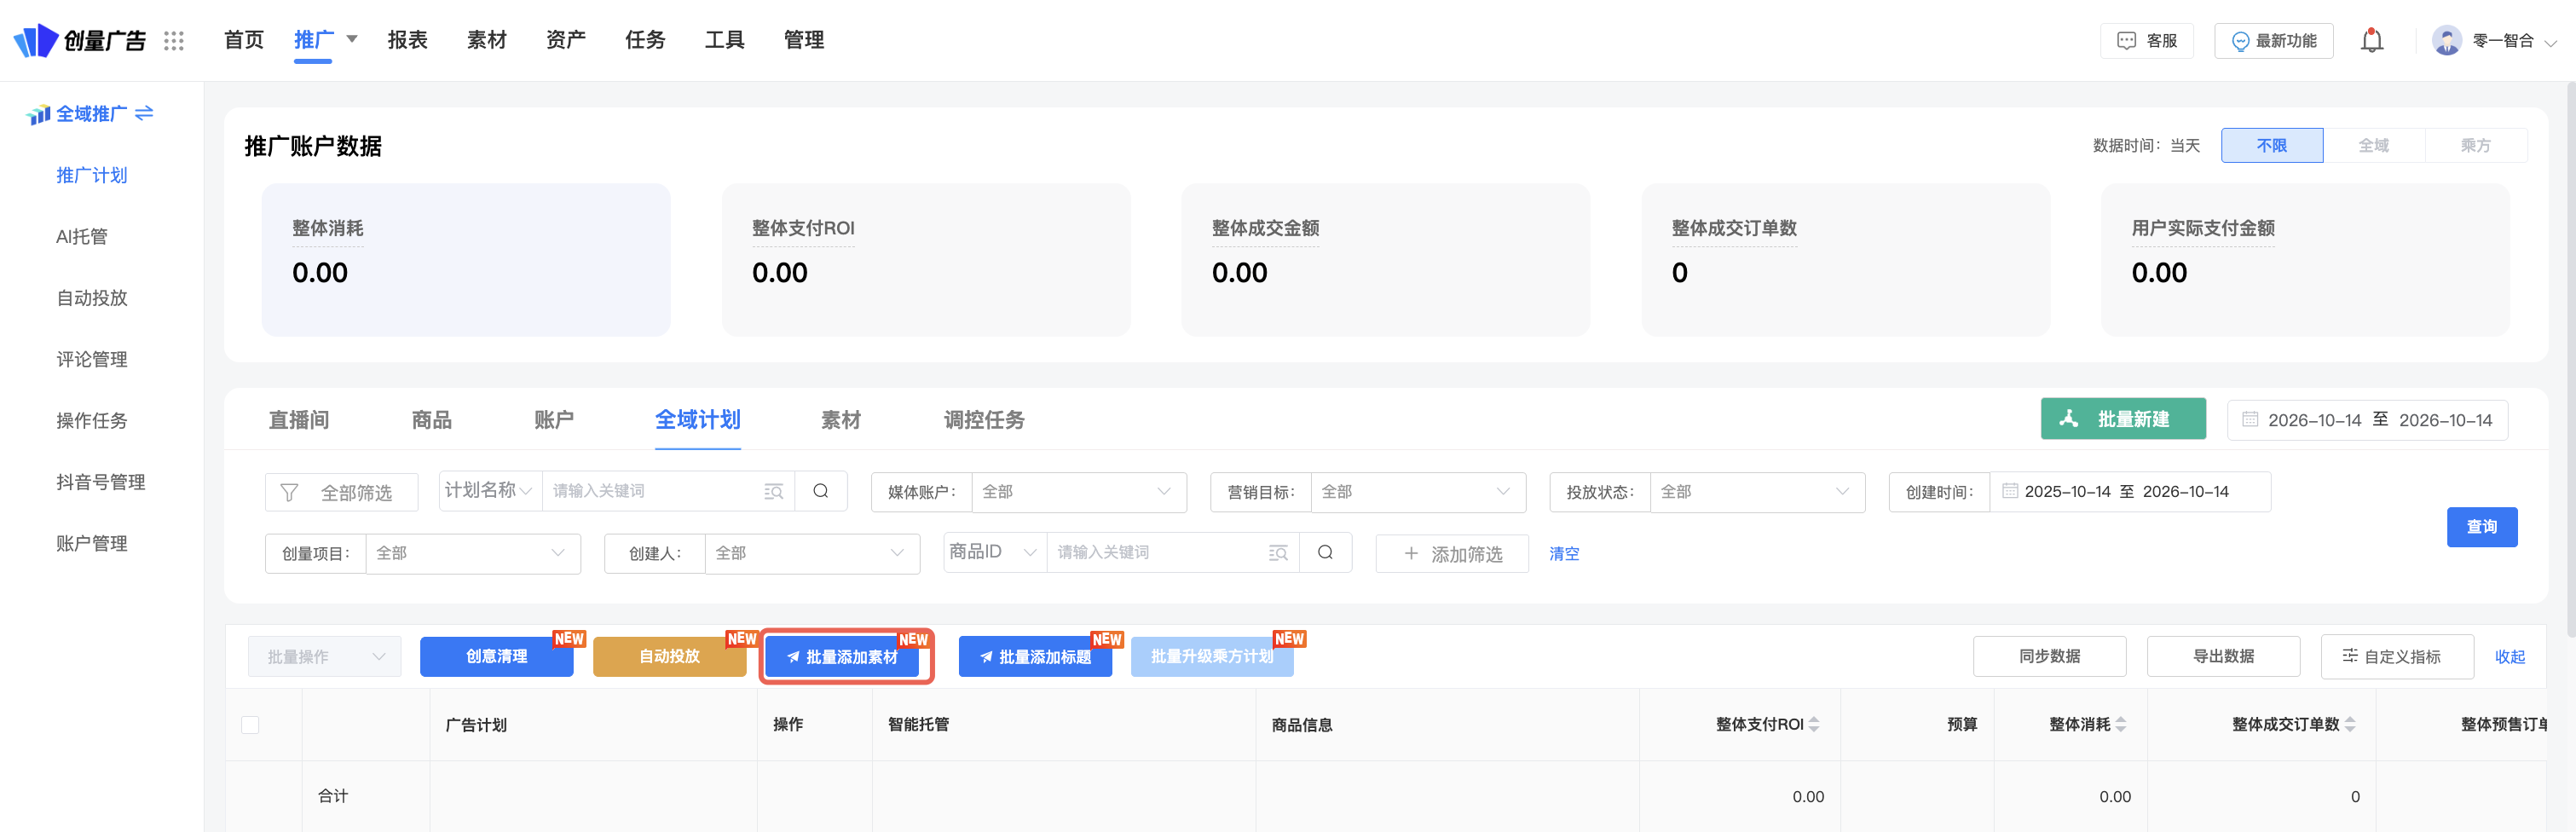Select 乘方 data scope option
2576x832 pixels.
(2475, 145)
